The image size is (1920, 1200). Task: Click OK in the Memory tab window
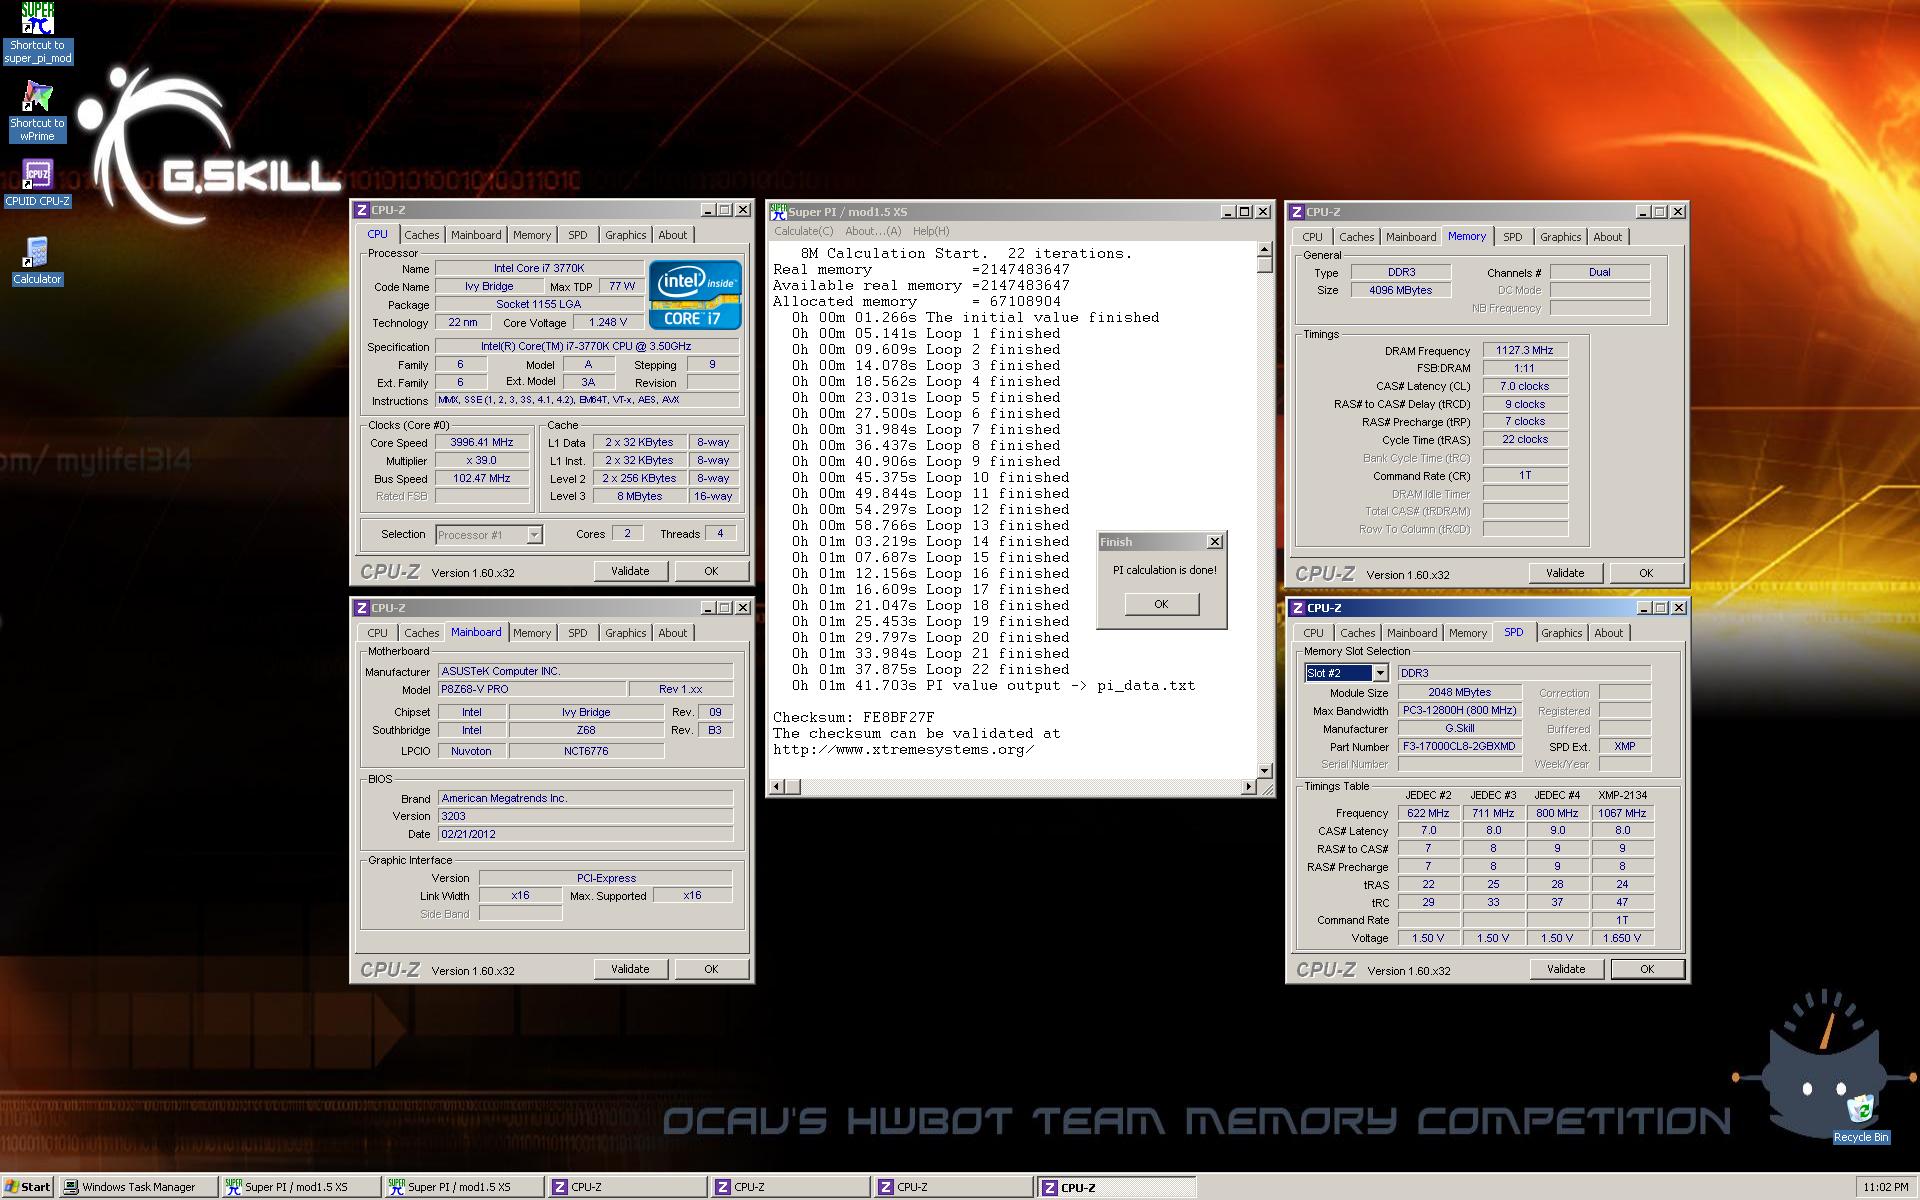coord(1646,573)
